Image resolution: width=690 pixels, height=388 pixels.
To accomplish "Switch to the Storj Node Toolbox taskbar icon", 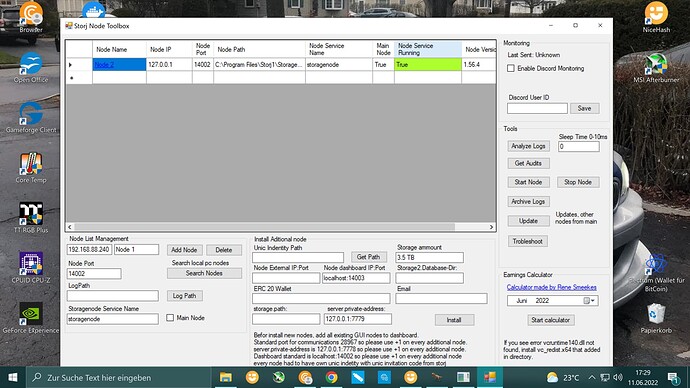I will [490, 377].
